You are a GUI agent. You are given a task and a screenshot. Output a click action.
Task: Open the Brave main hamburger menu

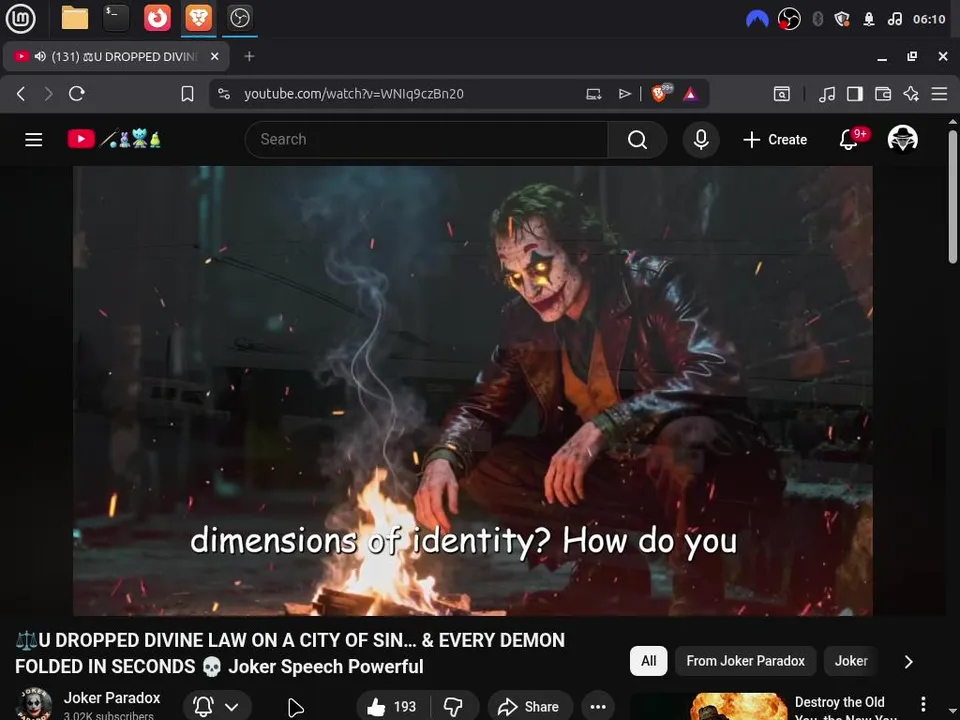pos(939,94)
